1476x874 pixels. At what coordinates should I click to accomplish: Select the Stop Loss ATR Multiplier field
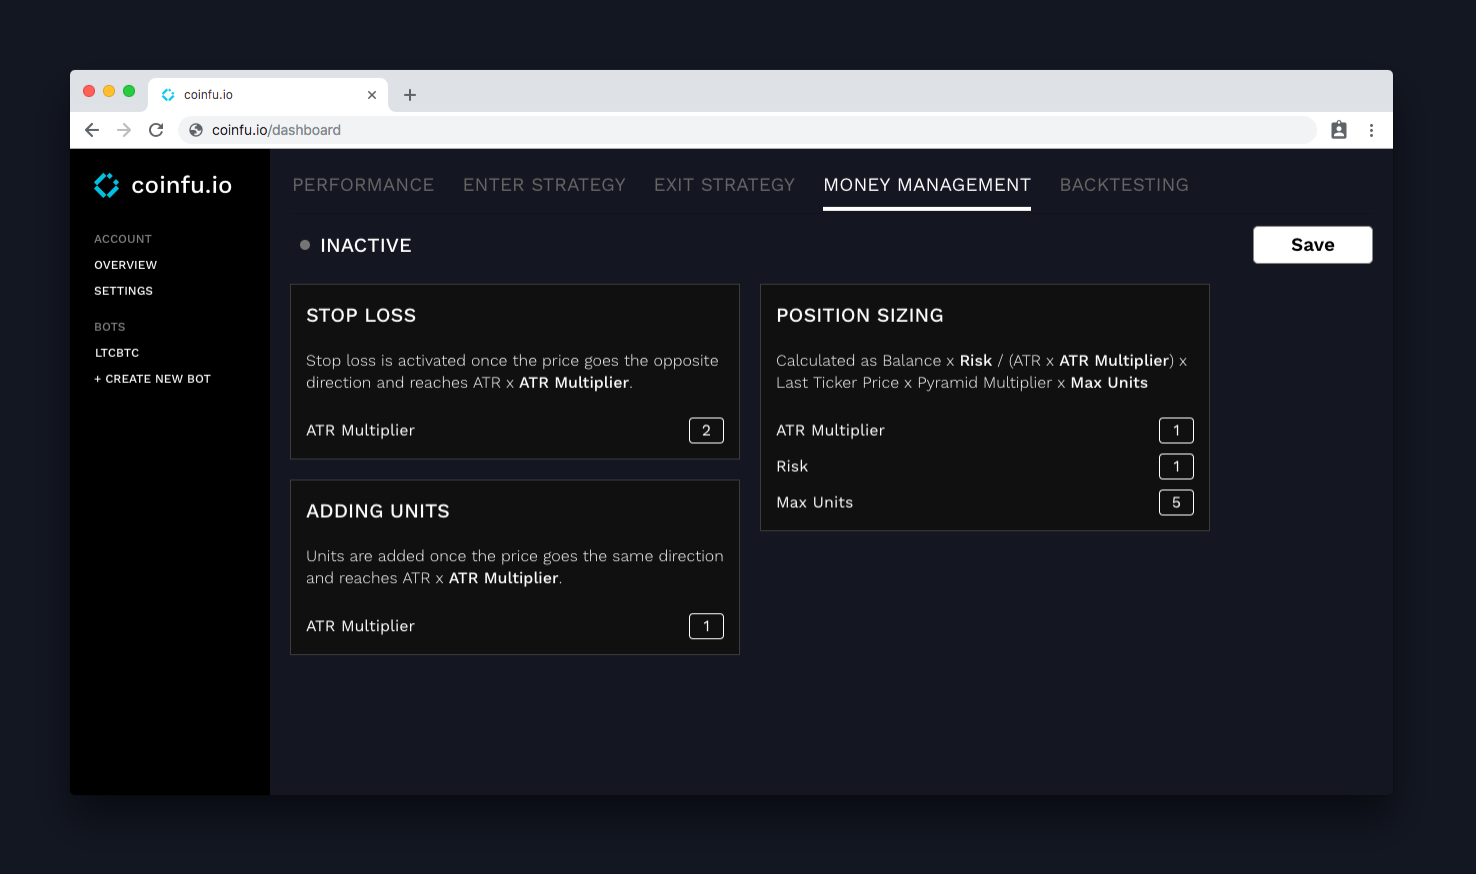[x=706, y=430]
